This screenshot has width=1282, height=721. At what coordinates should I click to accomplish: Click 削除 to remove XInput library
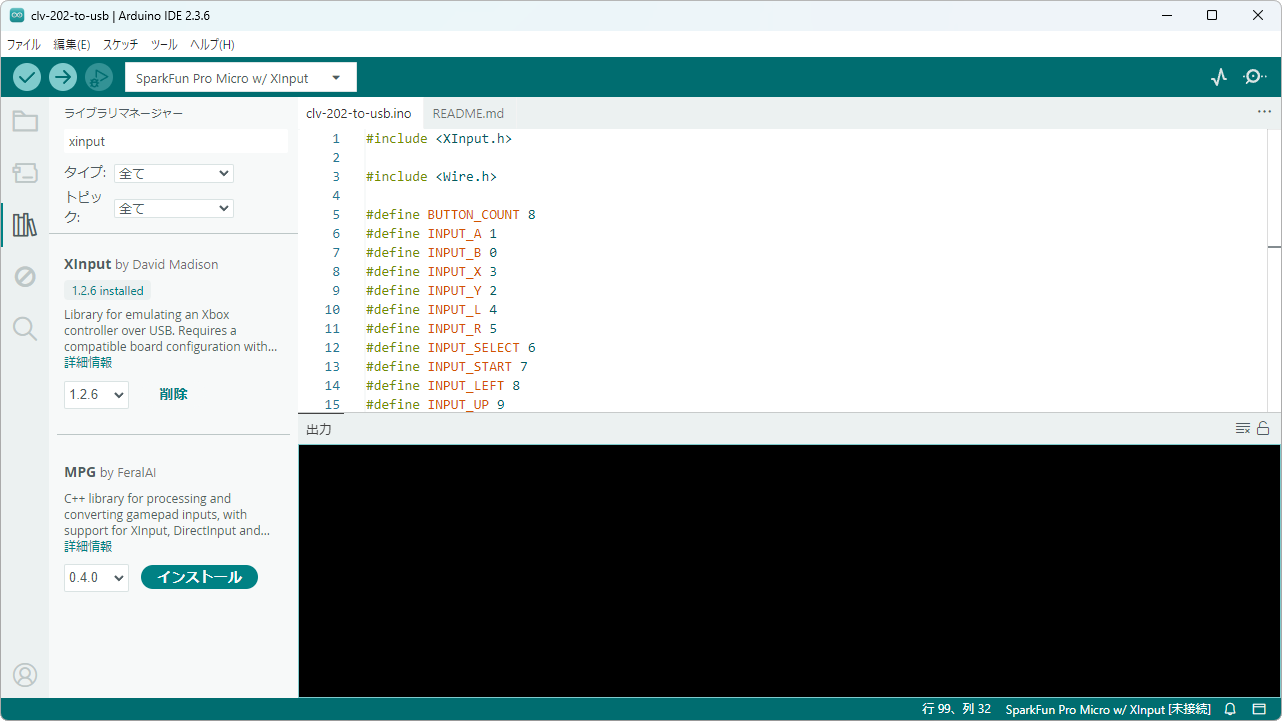173,394
